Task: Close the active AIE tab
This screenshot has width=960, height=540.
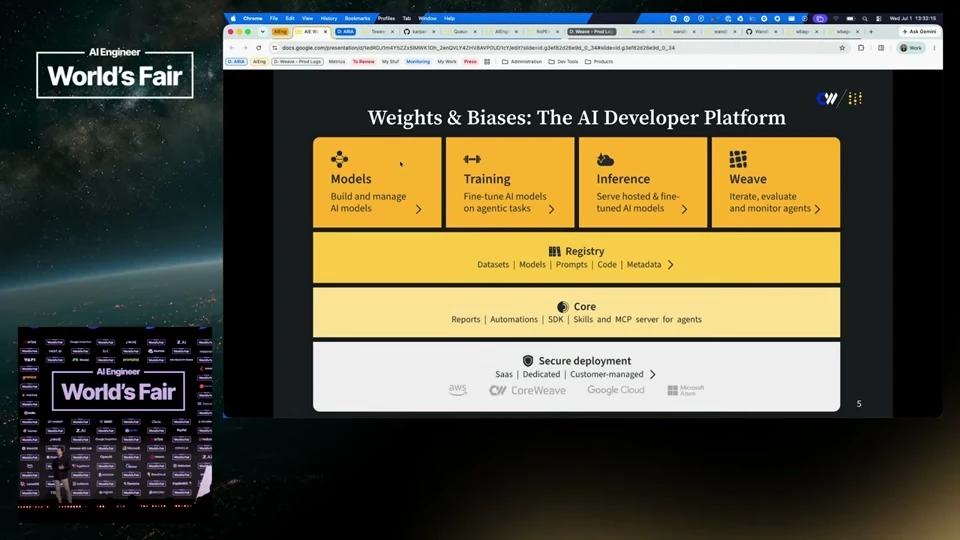Action: [x=326, y=31]
